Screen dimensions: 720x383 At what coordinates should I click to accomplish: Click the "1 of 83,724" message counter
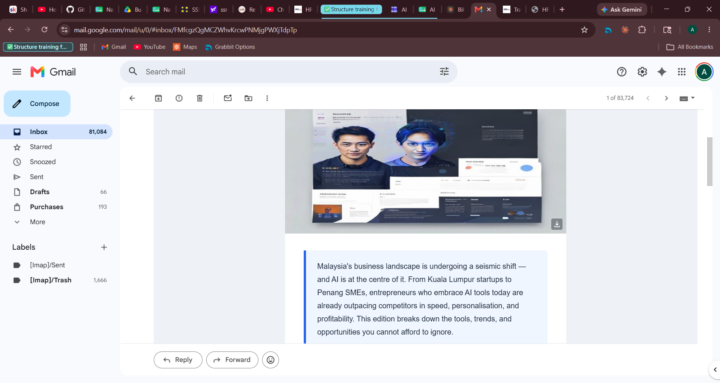(619, 98)
